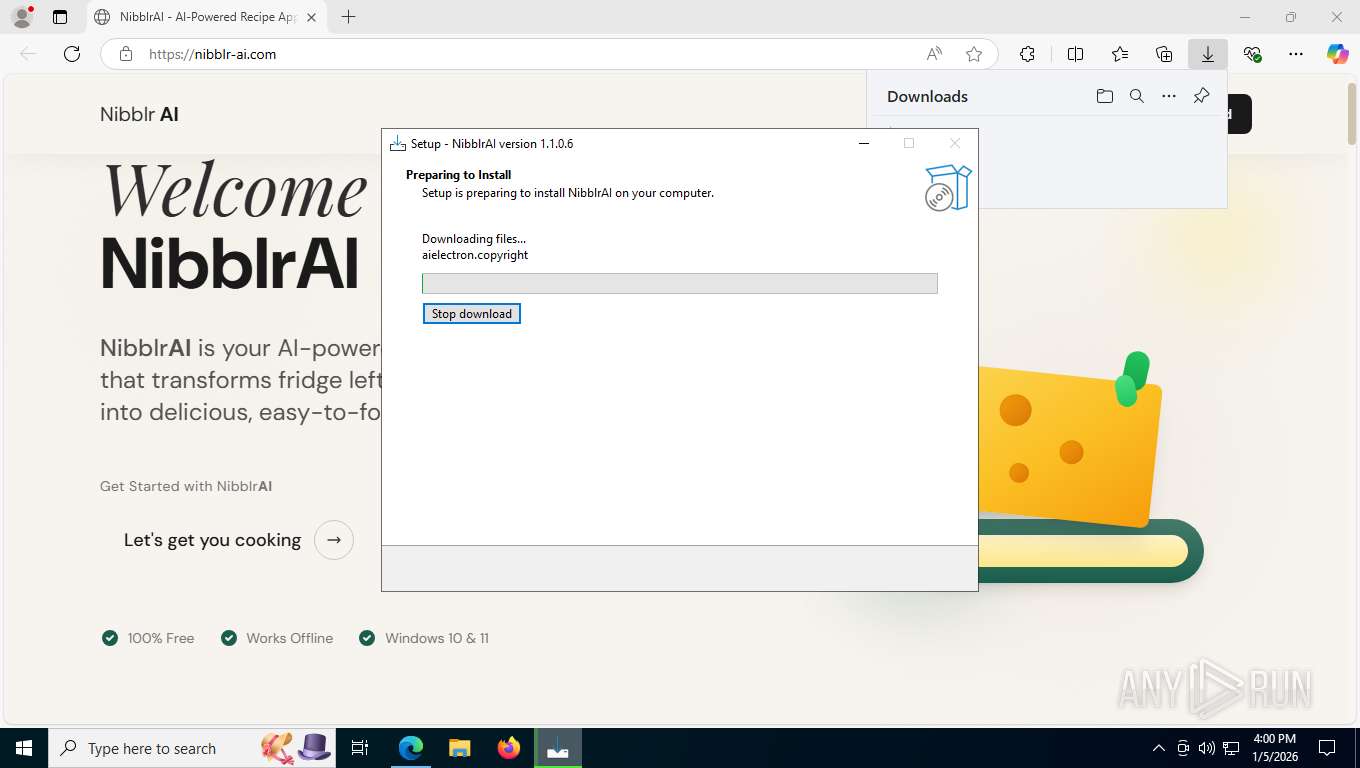Click the network tray icon

[x=1231, y=748]
